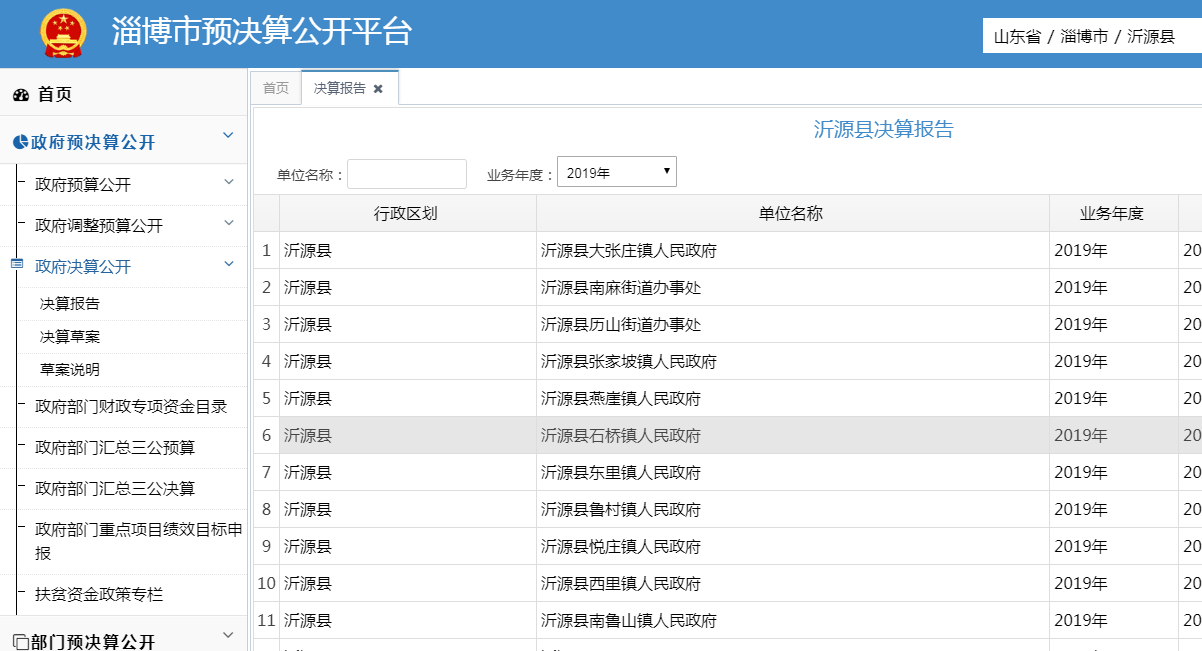Image resolution: width=1202 pixels, height=651 pixels.
Task: Switch to the 首页 tab
Action: click(276, 88)
